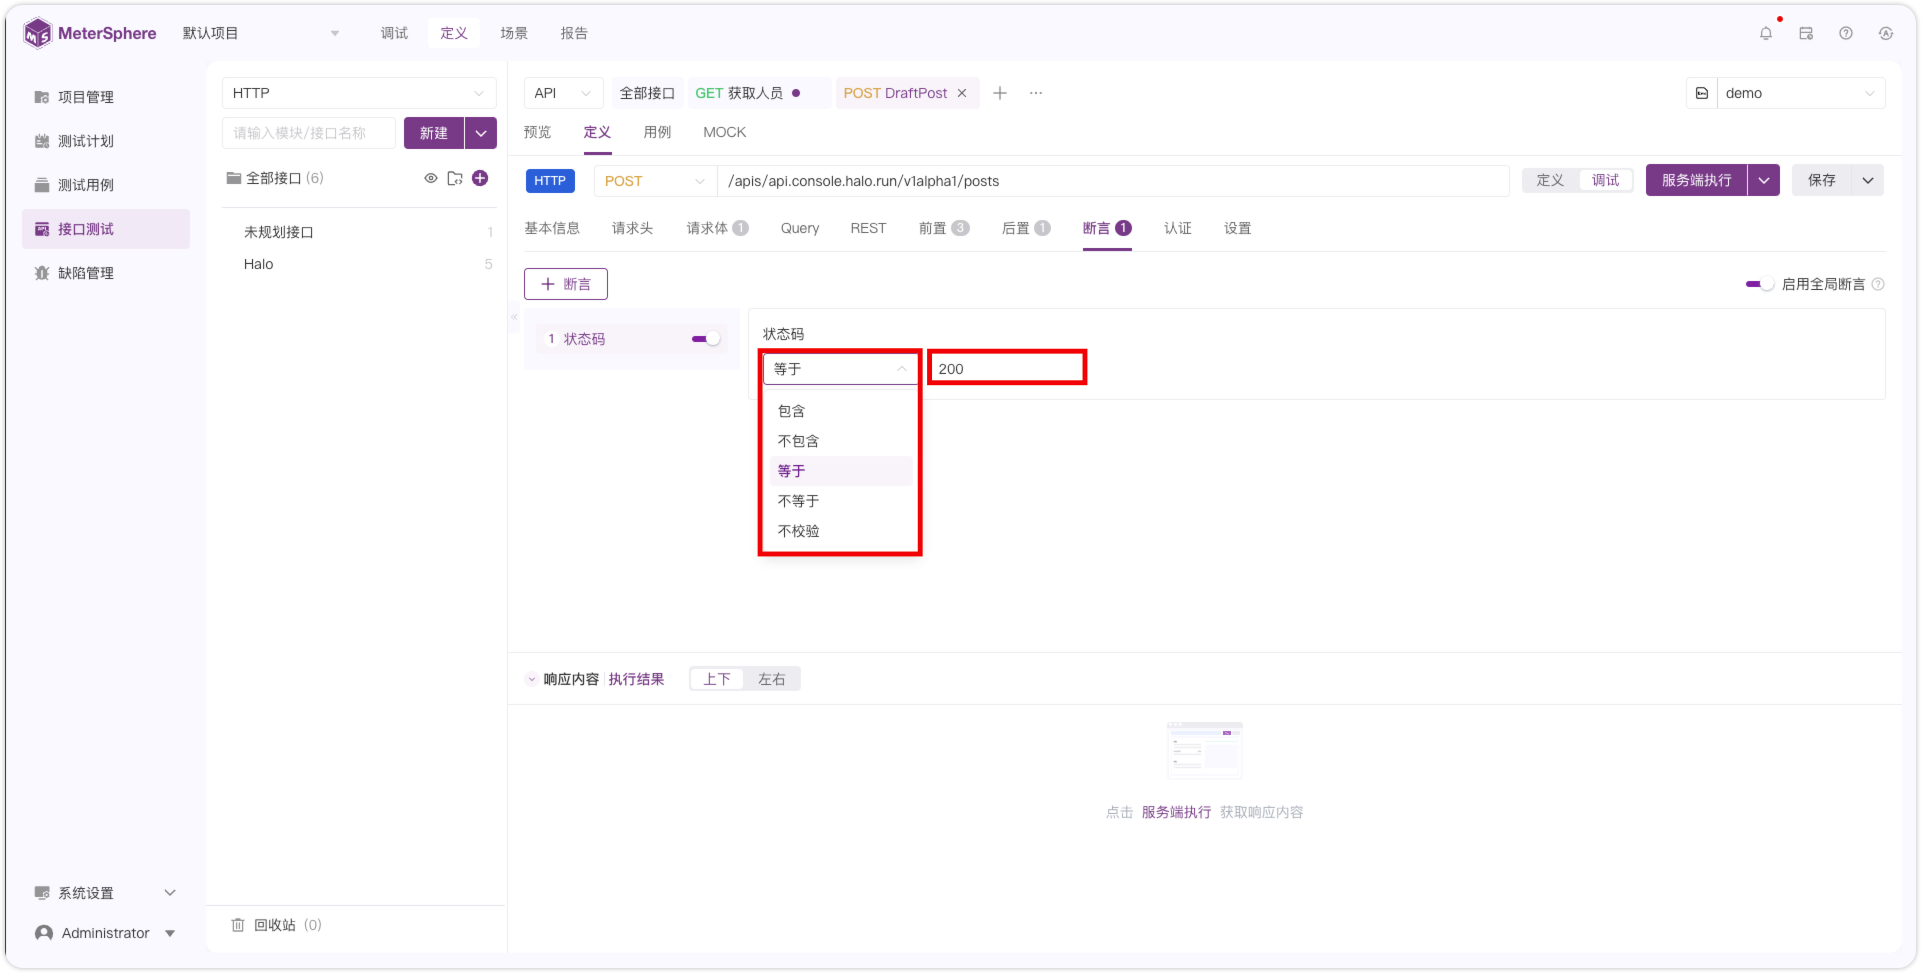Viewport: 1921px width, 973px height.
Task: Open the 默认项目 project dropdown
Action: (262, 33)
